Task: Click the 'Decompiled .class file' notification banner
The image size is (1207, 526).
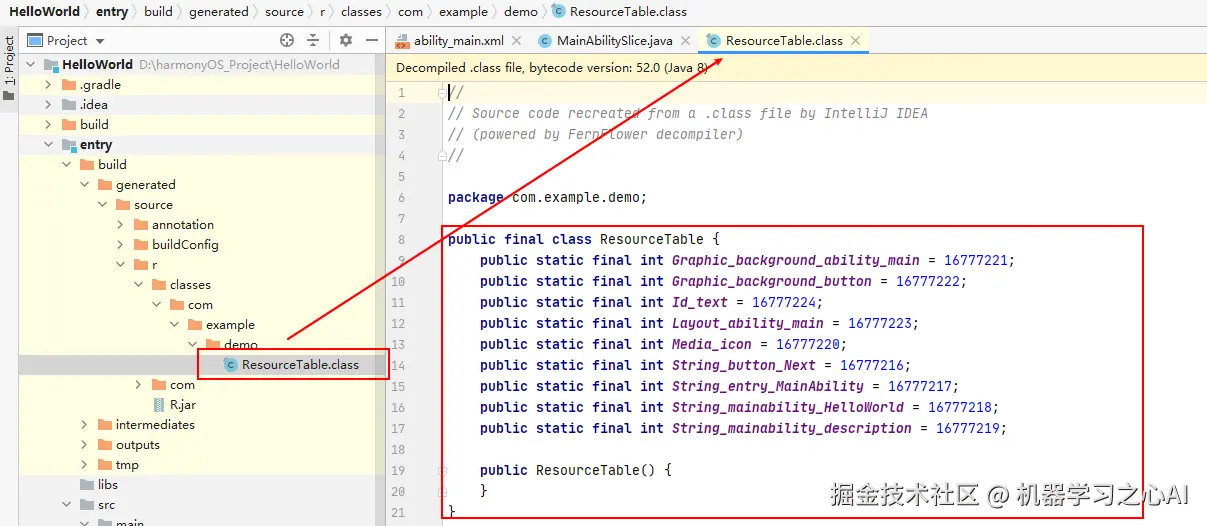Action: click(x=796, y=68)
